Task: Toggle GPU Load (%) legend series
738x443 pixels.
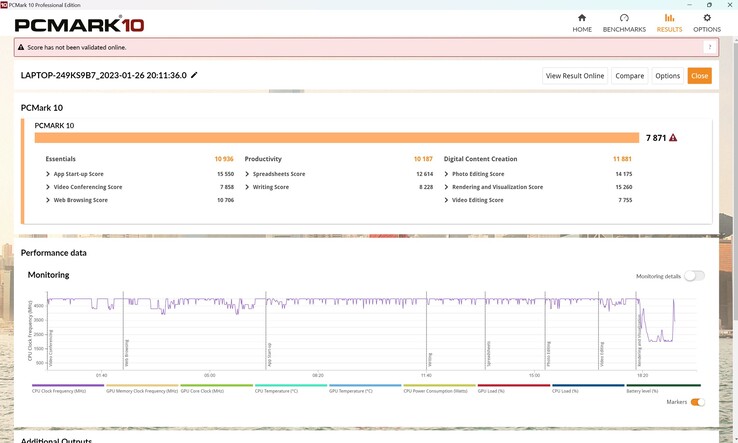Action: pos(514,388)
